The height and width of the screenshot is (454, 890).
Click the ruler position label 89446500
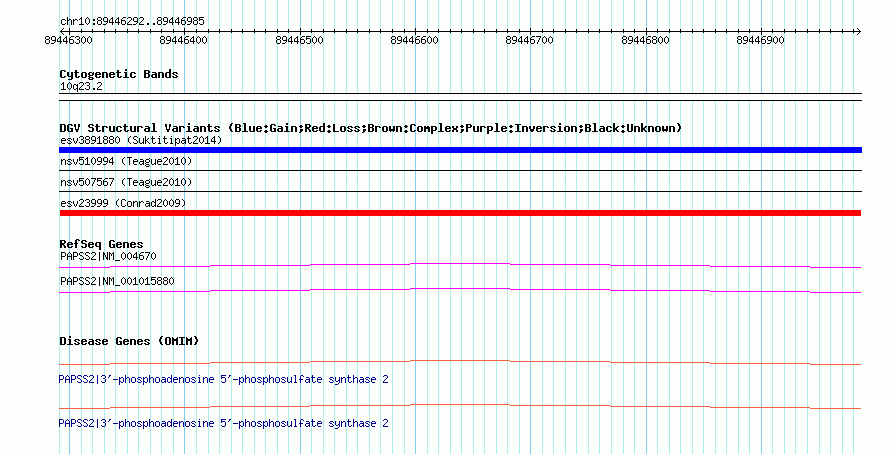(299, 40)
